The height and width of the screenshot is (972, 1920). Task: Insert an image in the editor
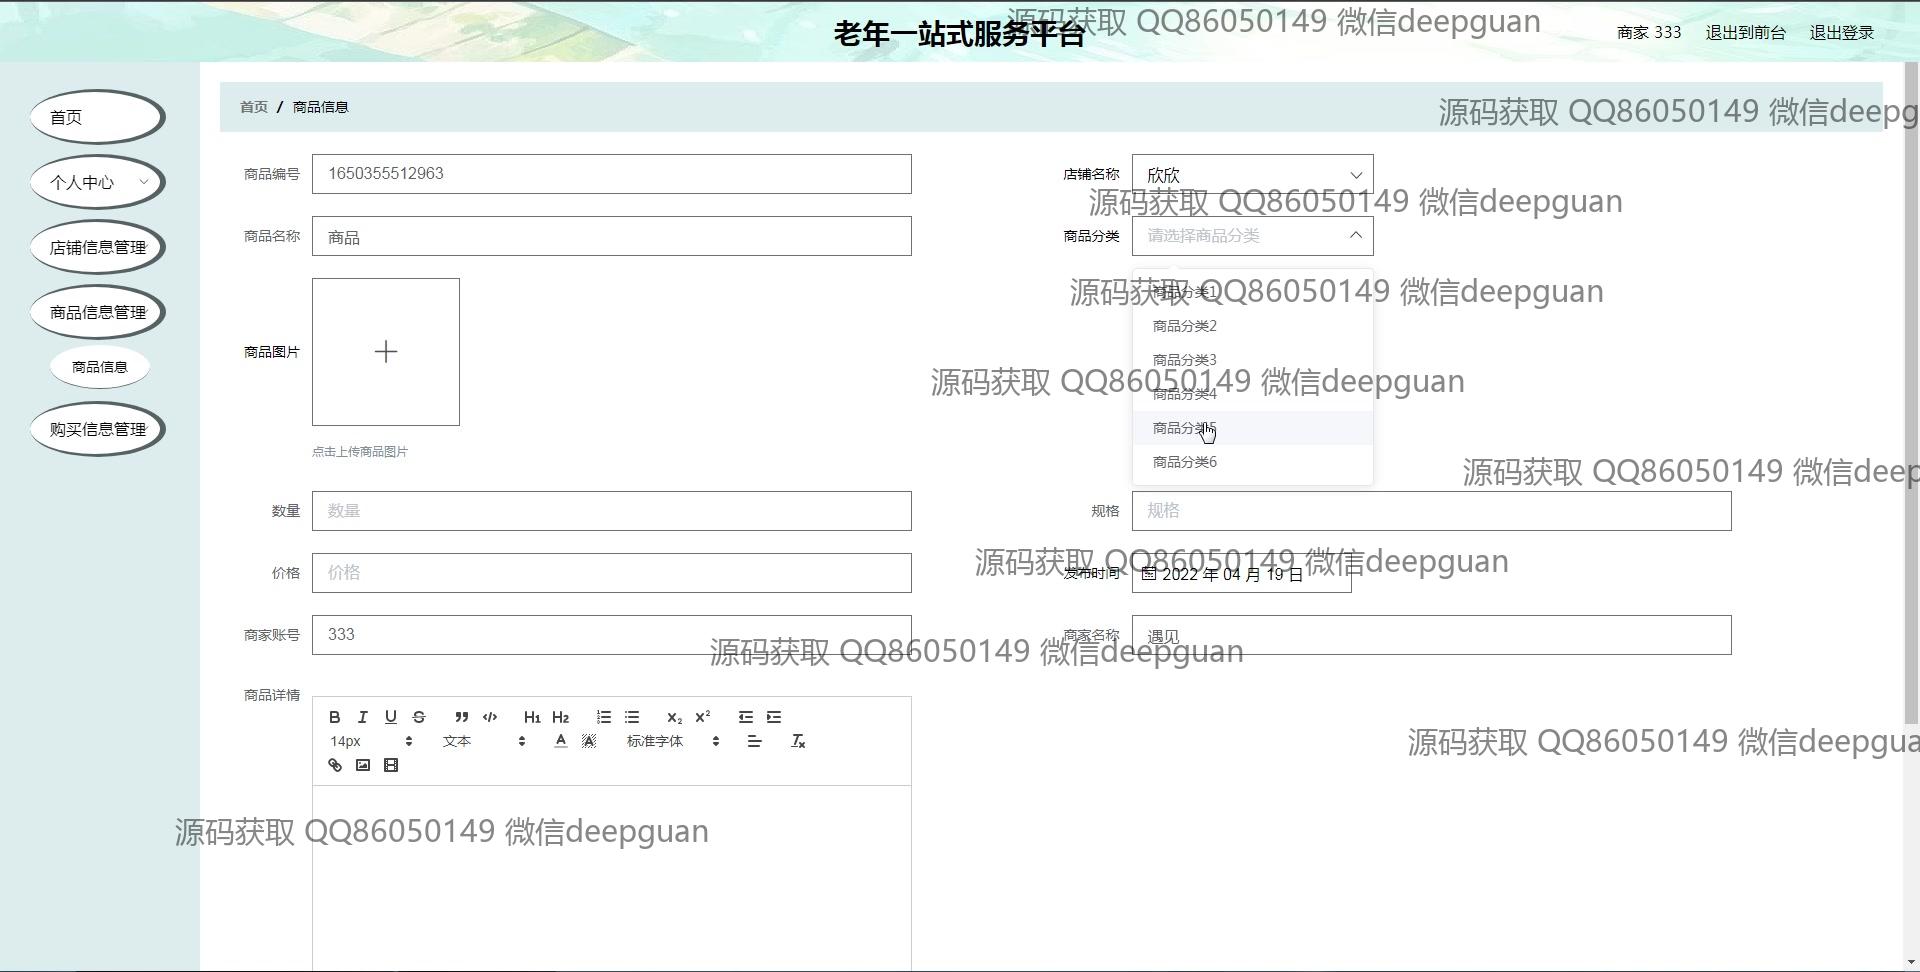pos(363,765)
